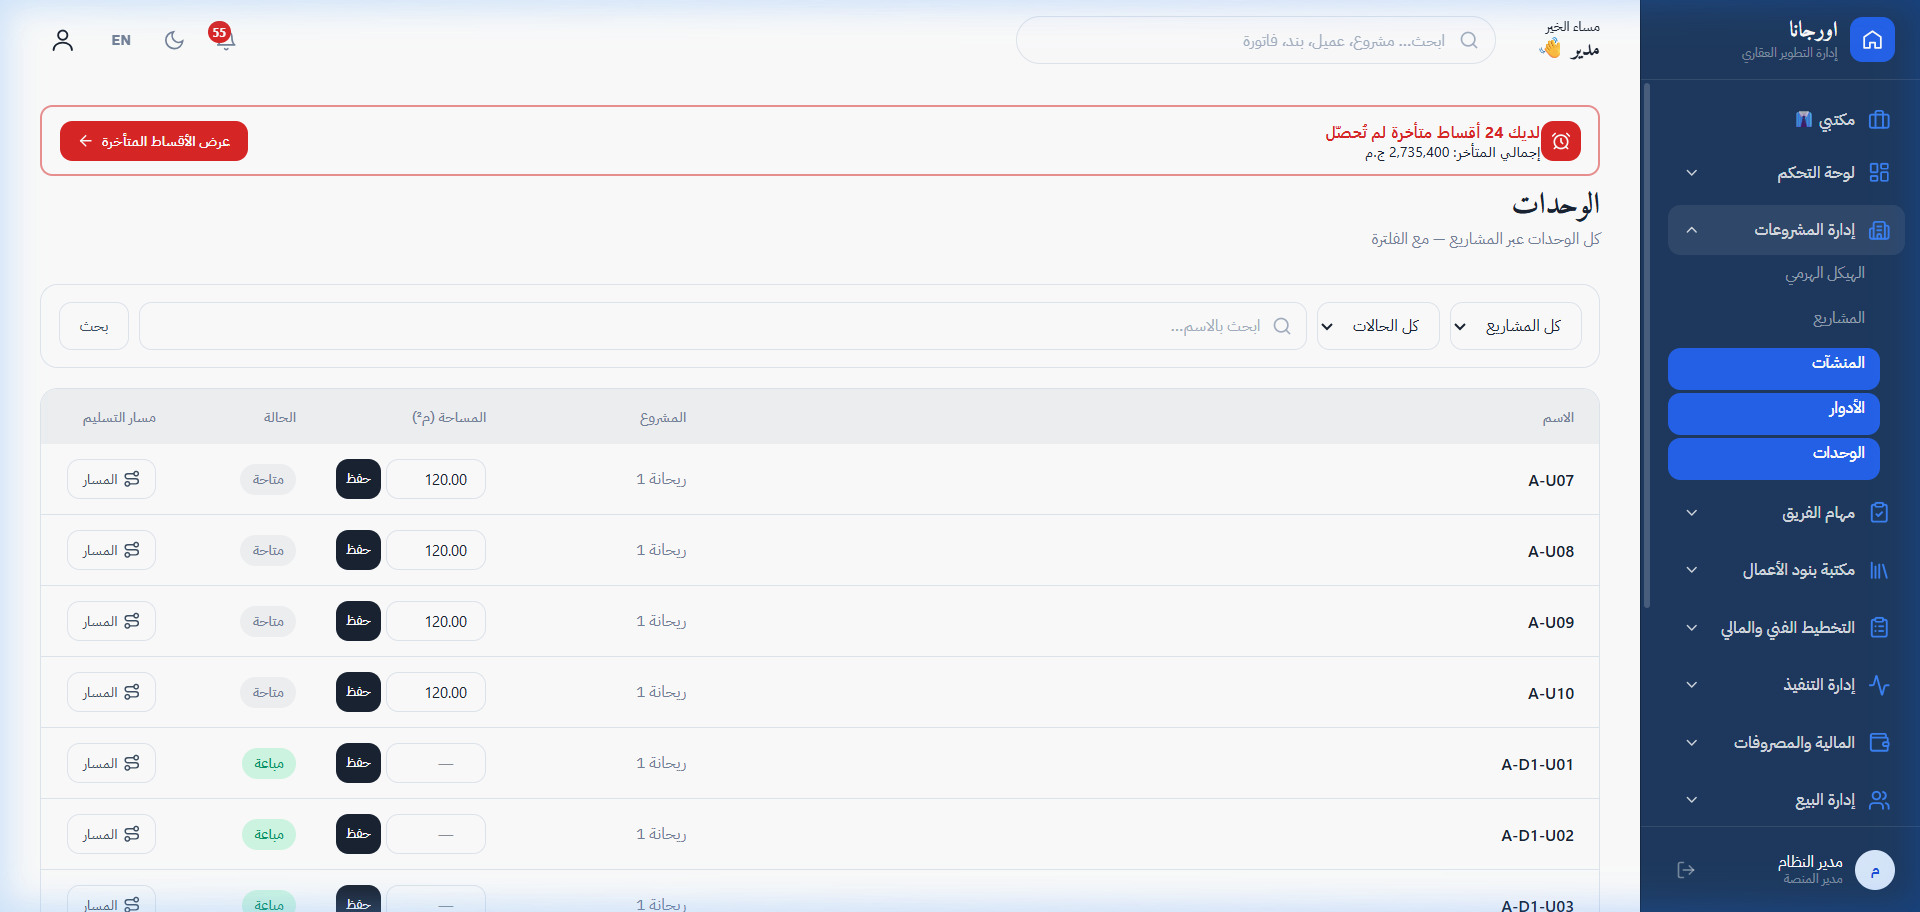Open كل المشاريع dropdown filter
The height and width of the screenshot is (912, 1920).
(x=1516, y=326)
